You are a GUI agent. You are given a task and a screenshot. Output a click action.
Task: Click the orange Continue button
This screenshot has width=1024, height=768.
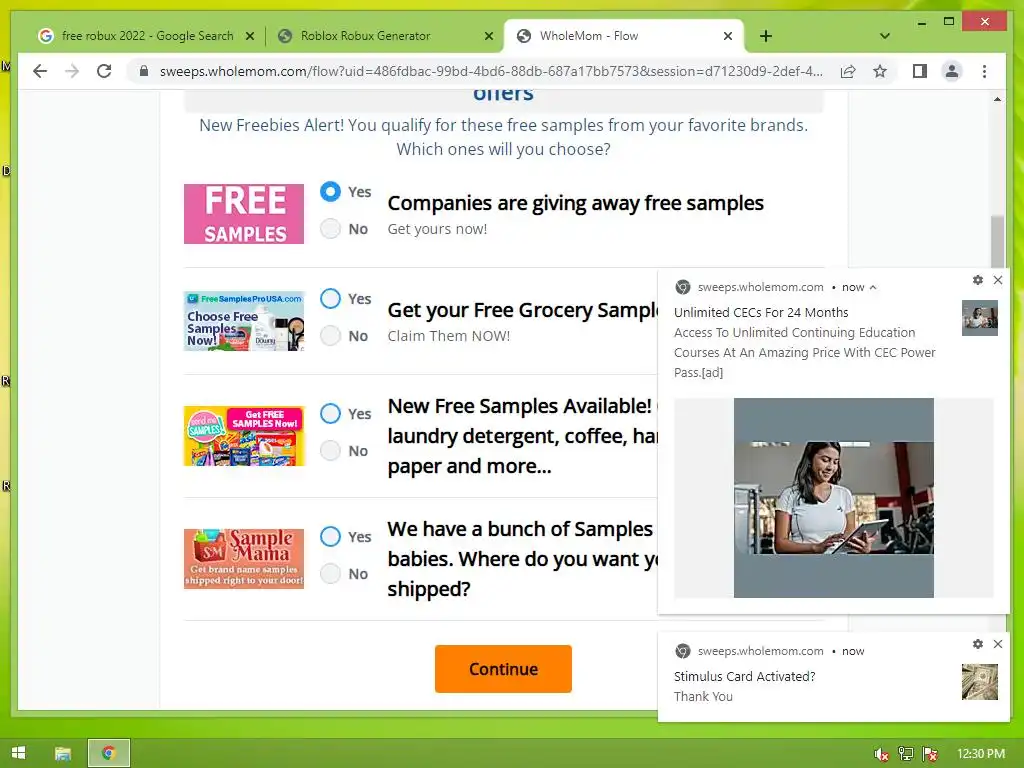pos(504,669)
